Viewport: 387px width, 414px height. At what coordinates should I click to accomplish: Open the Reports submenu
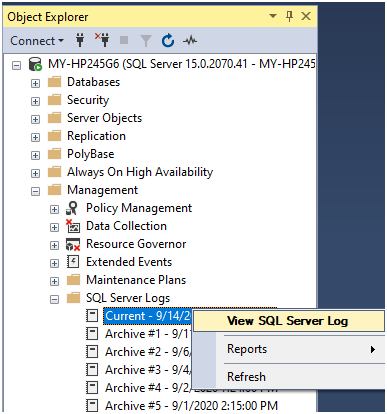coord(289,349)
